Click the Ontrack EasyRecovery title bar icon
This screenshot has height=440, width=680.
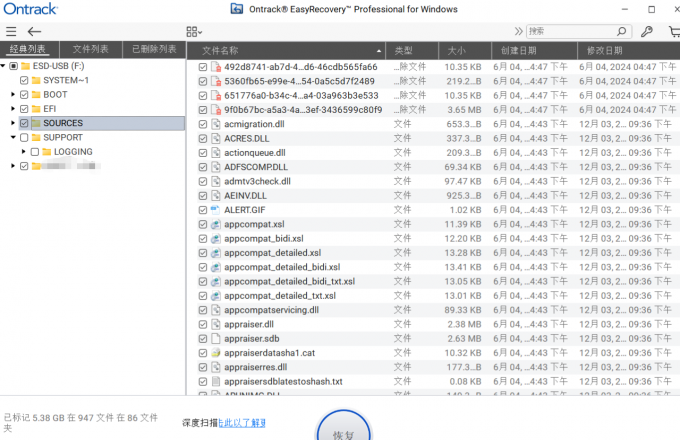click(x=237, y=9)
